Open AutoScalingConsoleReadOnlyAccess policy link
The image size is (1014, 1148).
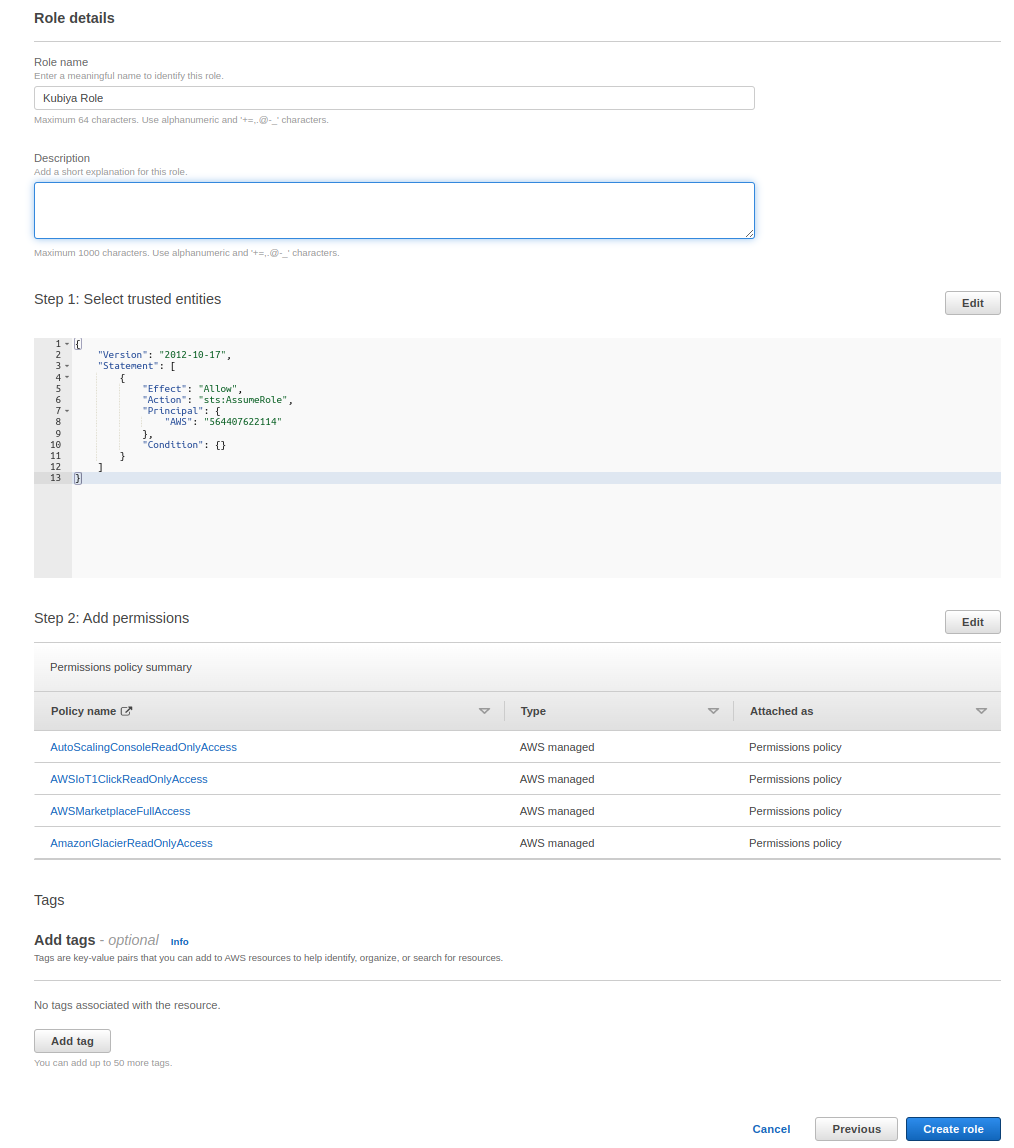143,747
